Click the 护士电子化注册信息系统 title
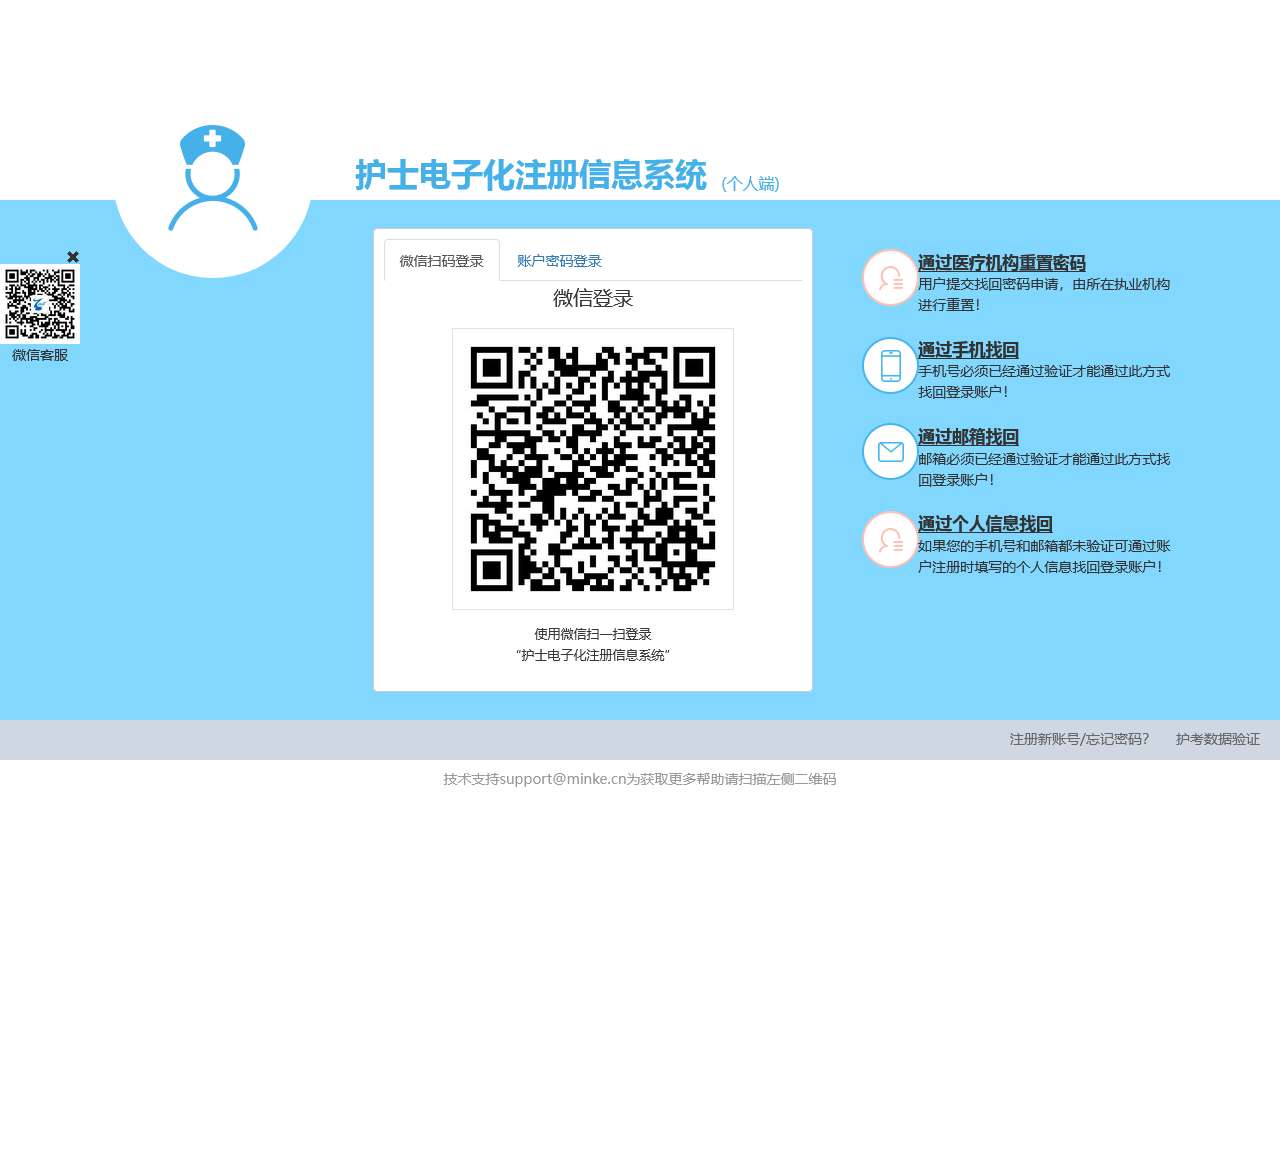 point(531,175)
